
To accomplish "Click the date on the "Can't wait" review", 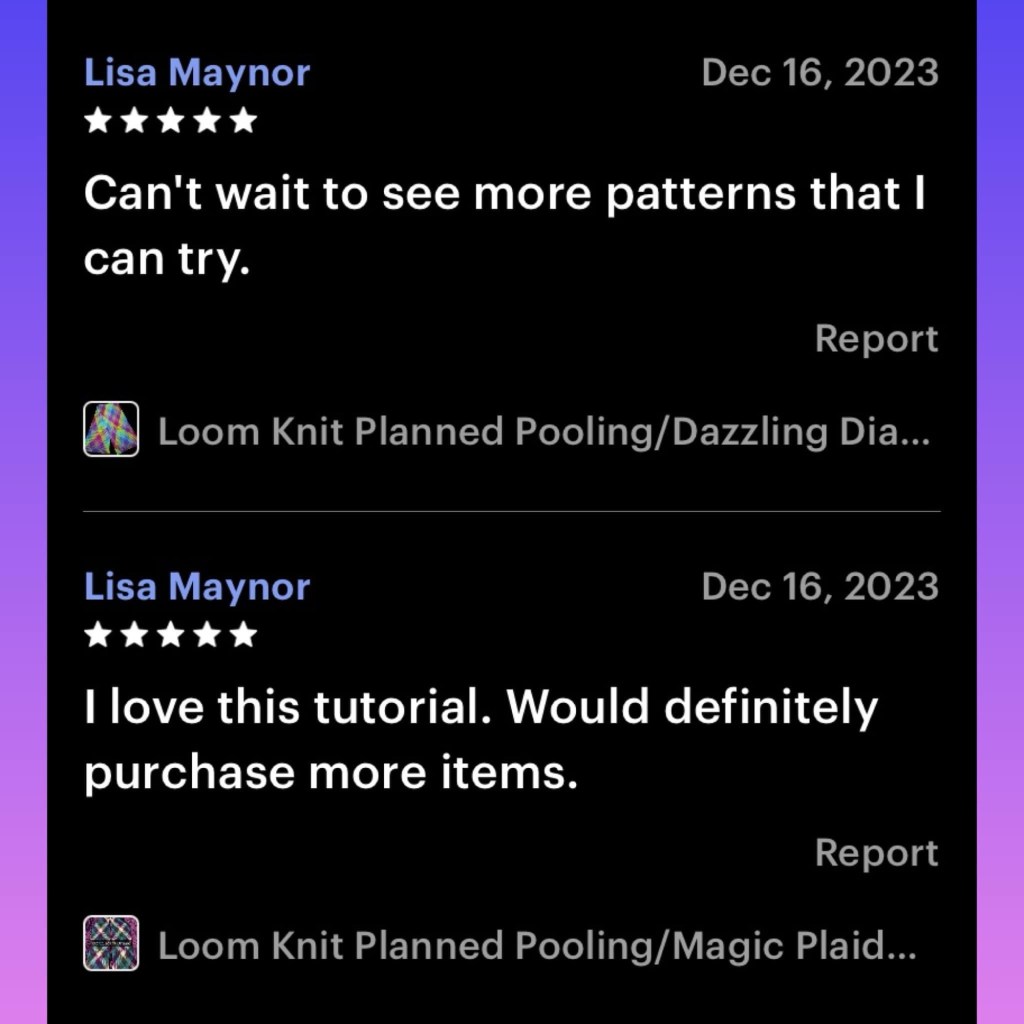I will pos(820,73).
